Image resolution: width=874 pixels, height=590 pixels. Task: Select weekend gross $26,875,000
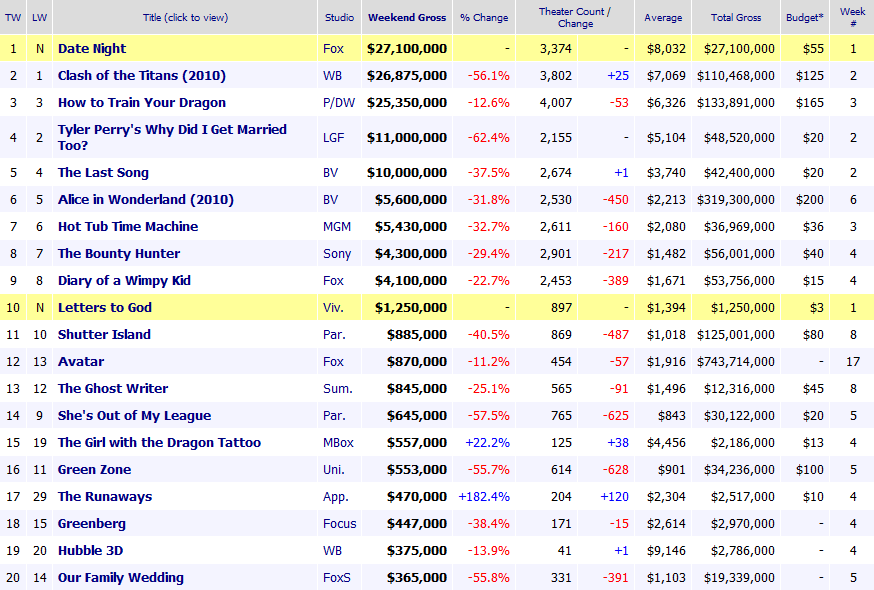coord(407,75)
